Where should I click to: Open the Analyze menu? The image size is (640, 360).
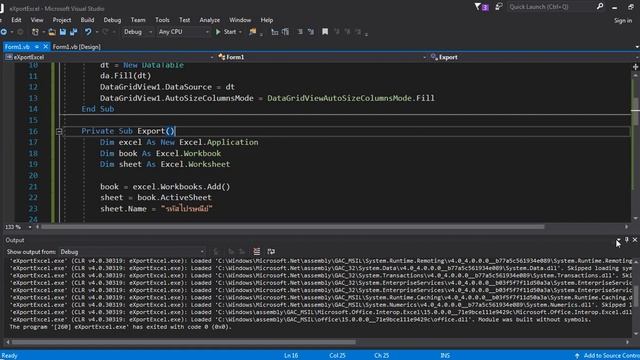pyautogui.click(x=210, y=20)
